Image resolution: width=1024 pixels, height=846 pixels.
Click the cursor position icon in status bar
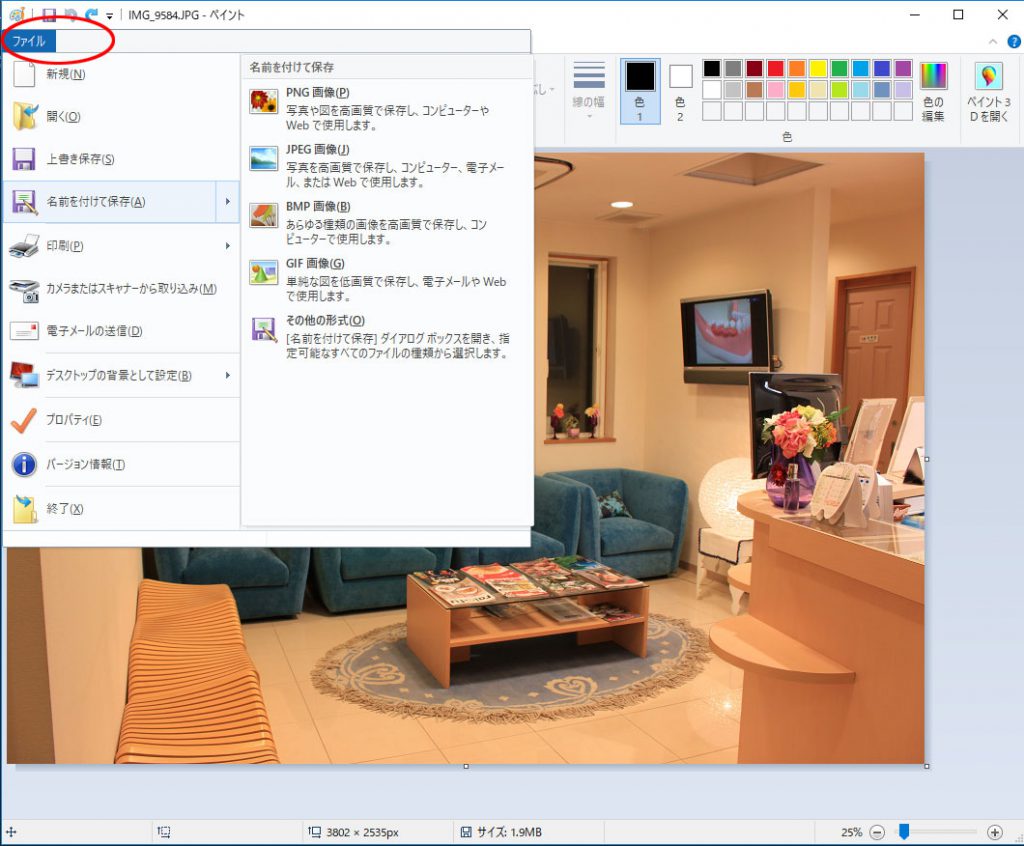click(11, 832)
